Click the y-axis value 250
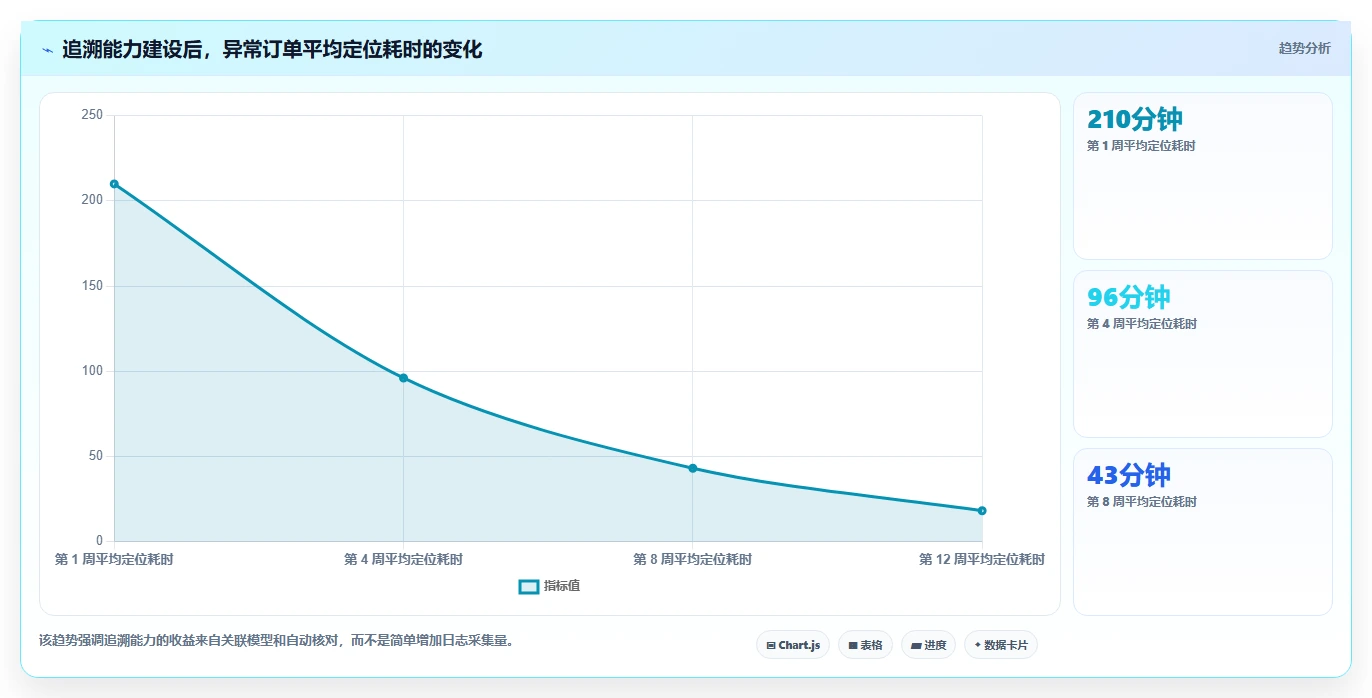Image resolution: width=1372 pixels, height=698 pixels. (92, 115)
